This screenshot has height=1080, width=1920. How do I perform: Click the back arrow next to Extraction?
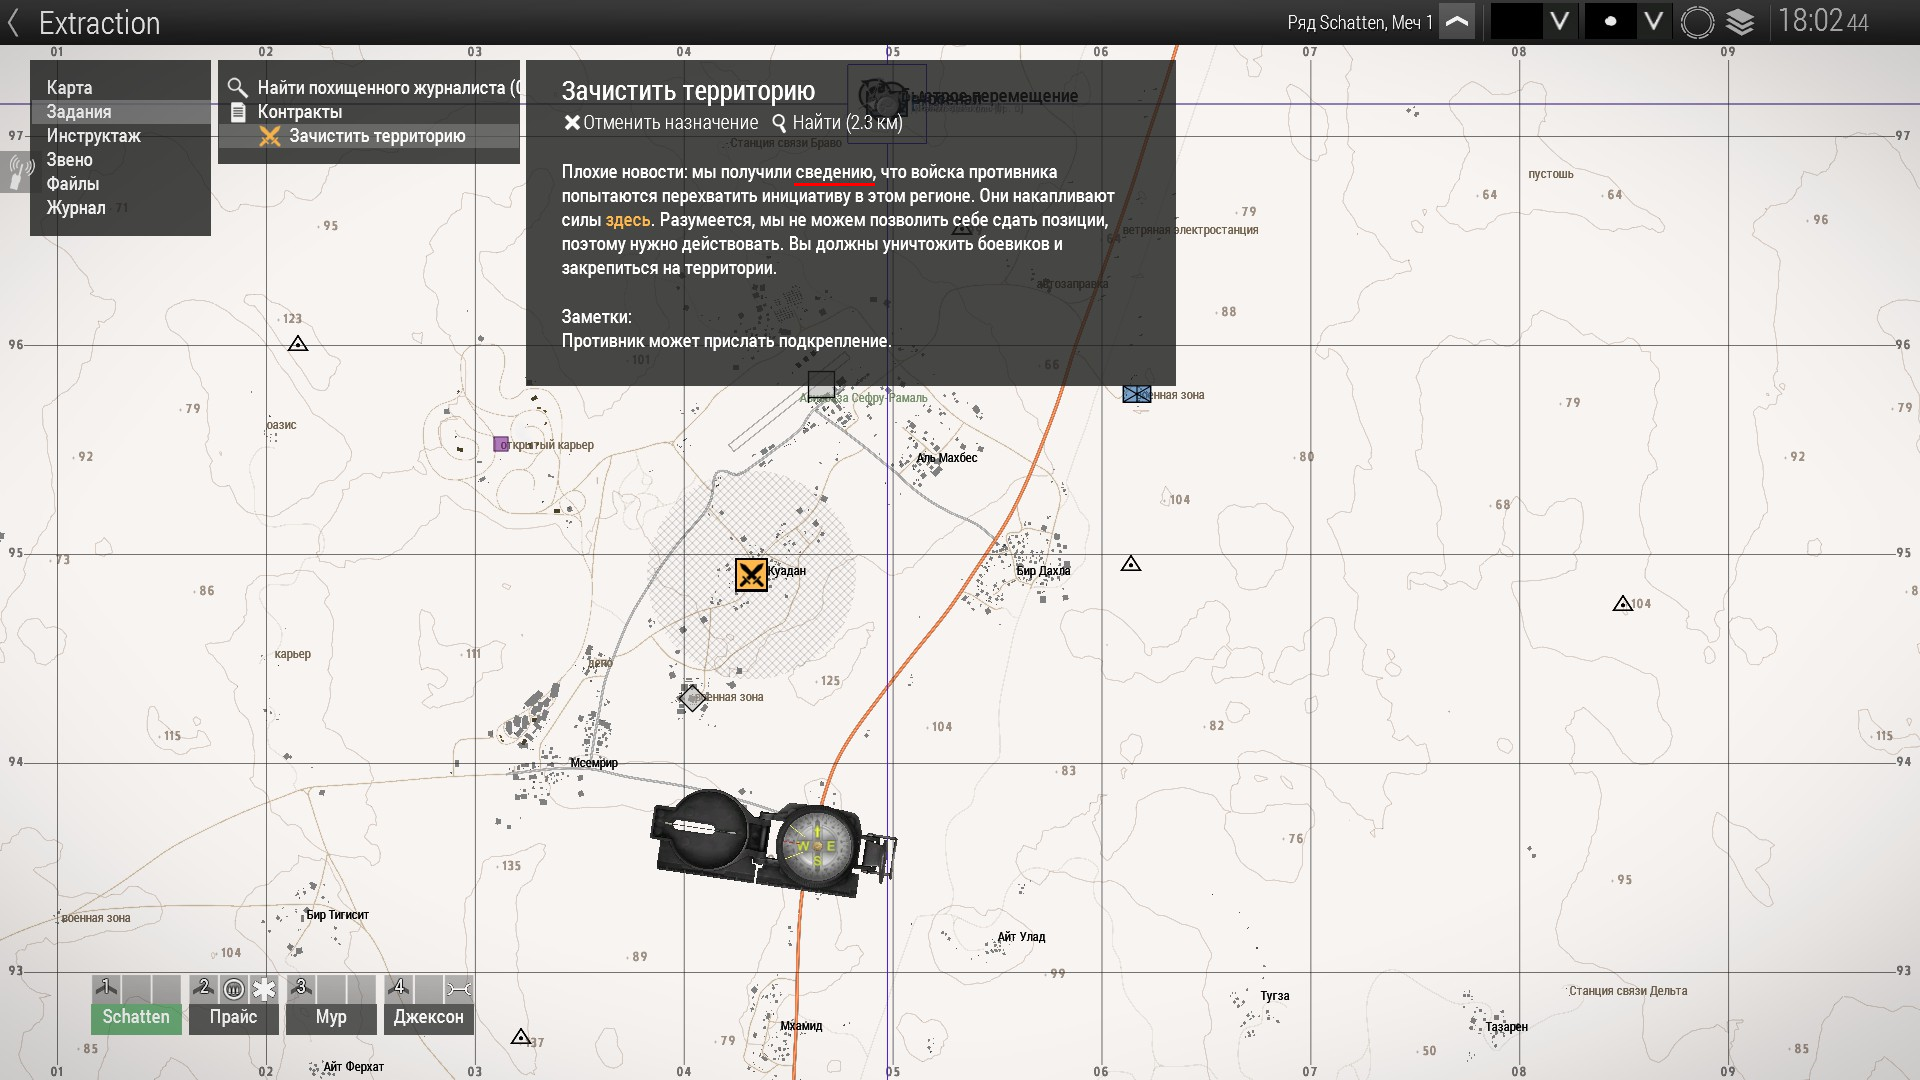[x=13, y=23]
